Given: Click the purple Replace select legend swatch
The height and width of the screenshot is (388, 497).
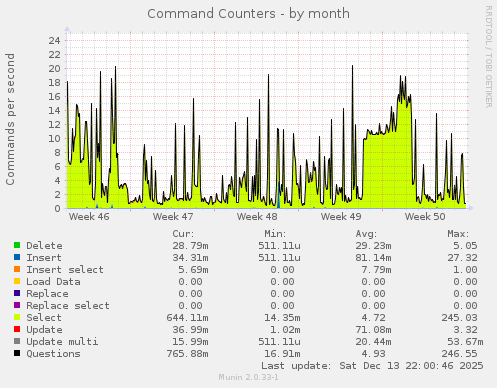Looking at the screenshot, I should (17, 305).
